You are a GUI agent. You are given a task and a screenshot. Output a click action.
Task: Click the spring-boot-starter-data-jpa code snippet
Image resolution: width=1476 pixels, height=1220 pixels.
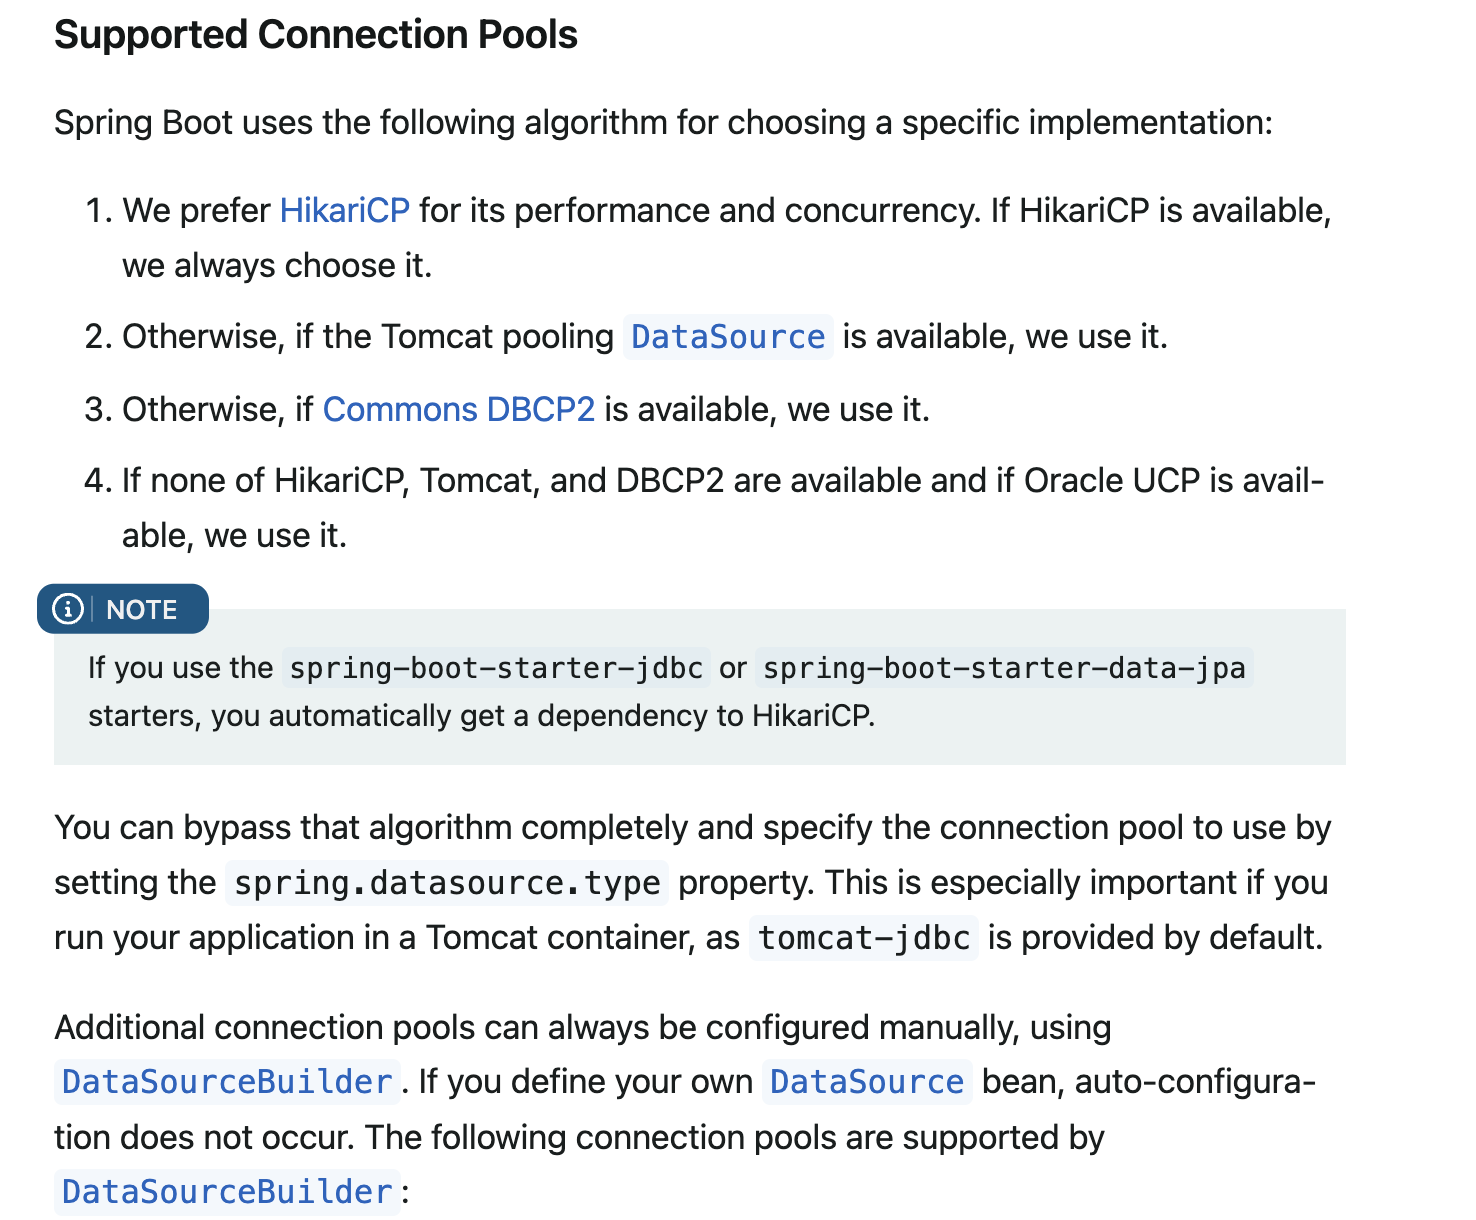pyautogui.click(x=1003, y=668)
